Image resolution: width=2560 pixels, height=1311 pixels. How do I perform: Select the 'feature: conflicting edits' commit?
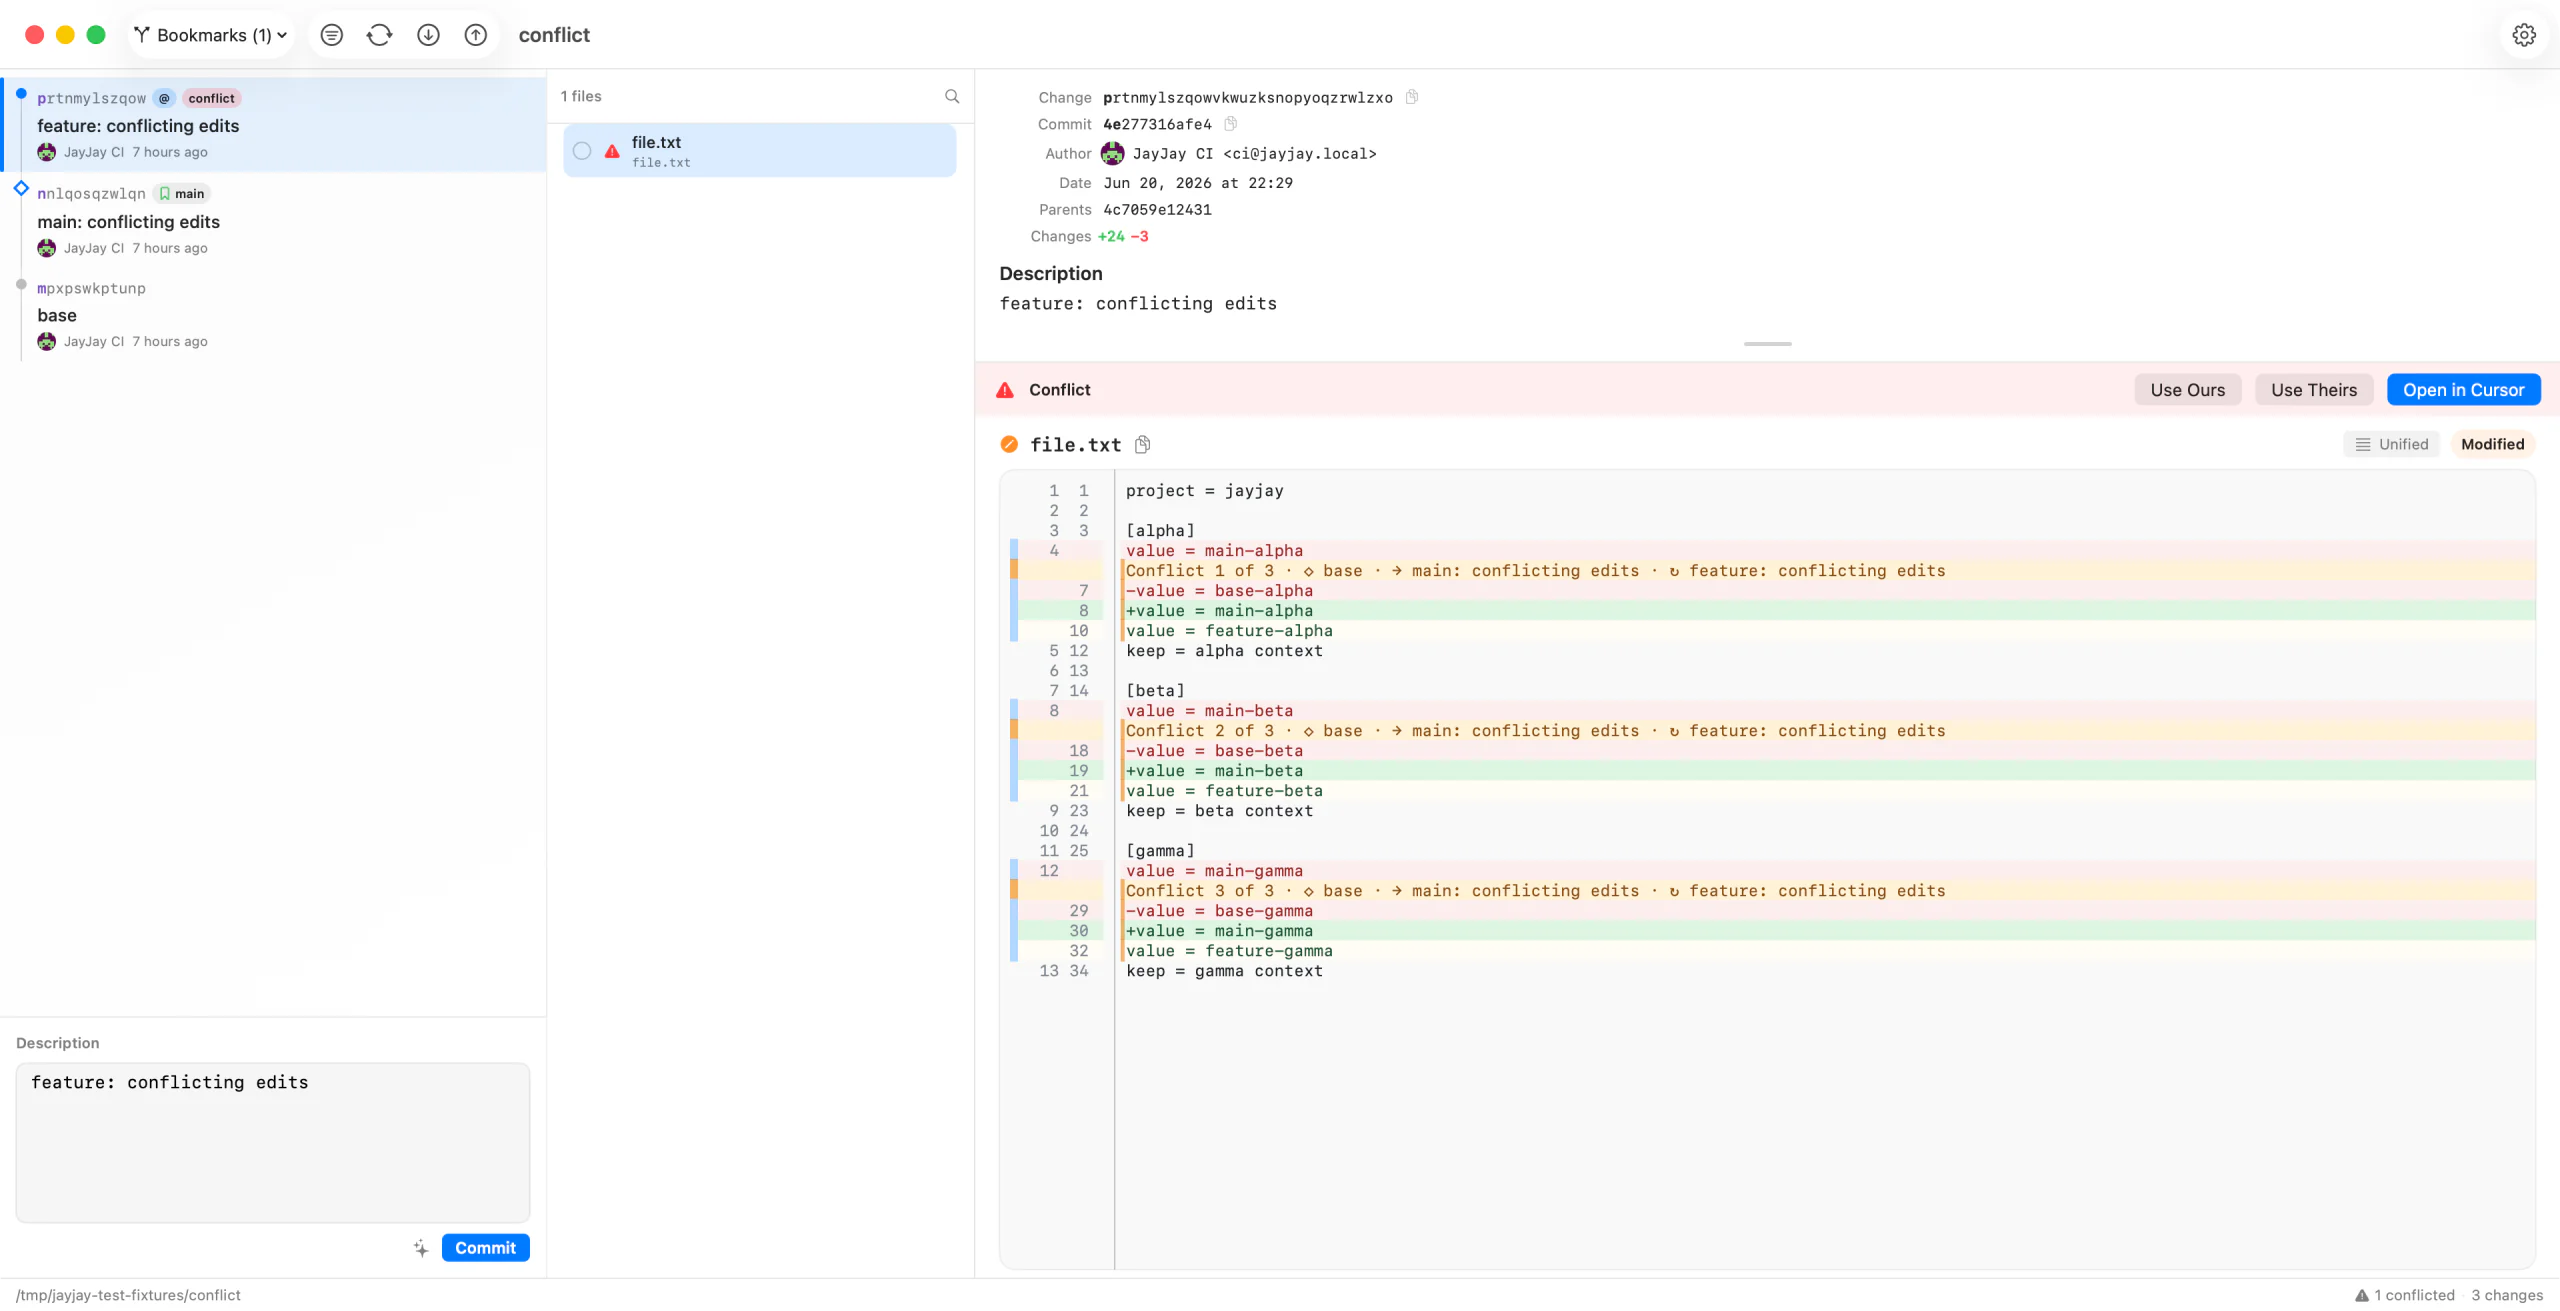click(274, 125)
